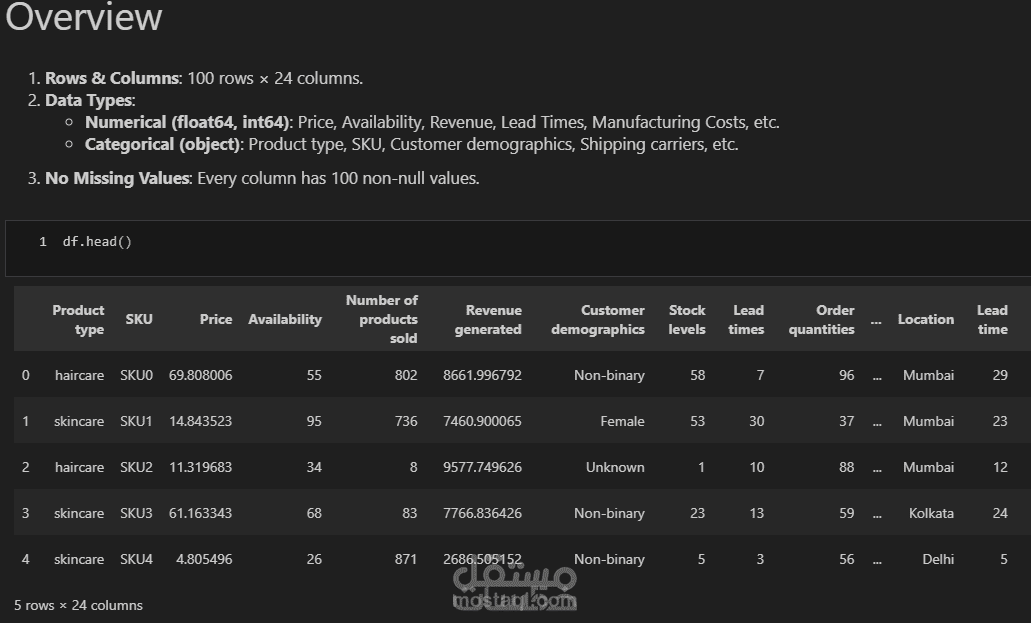
Task: Click the ellipsis in the table header row
Action: [x=876, y=320]
